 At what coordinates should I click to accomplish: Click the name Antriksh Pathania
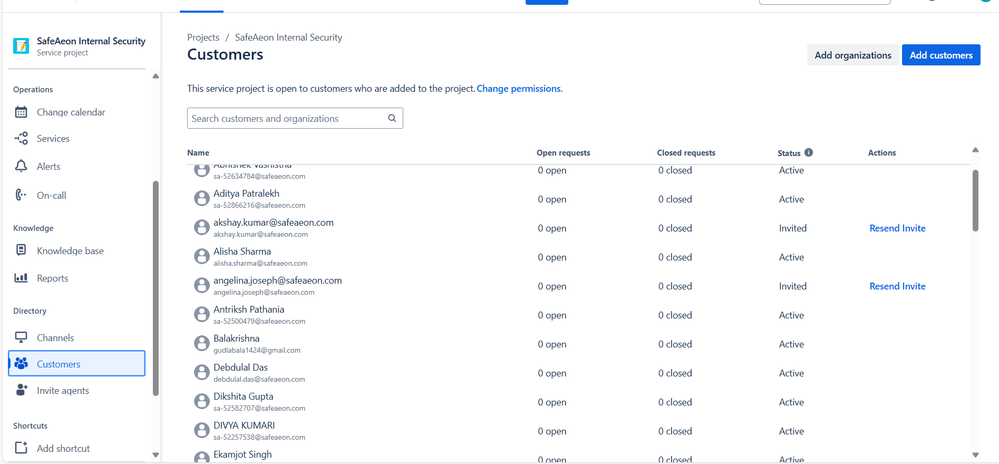tap(248, 309)
